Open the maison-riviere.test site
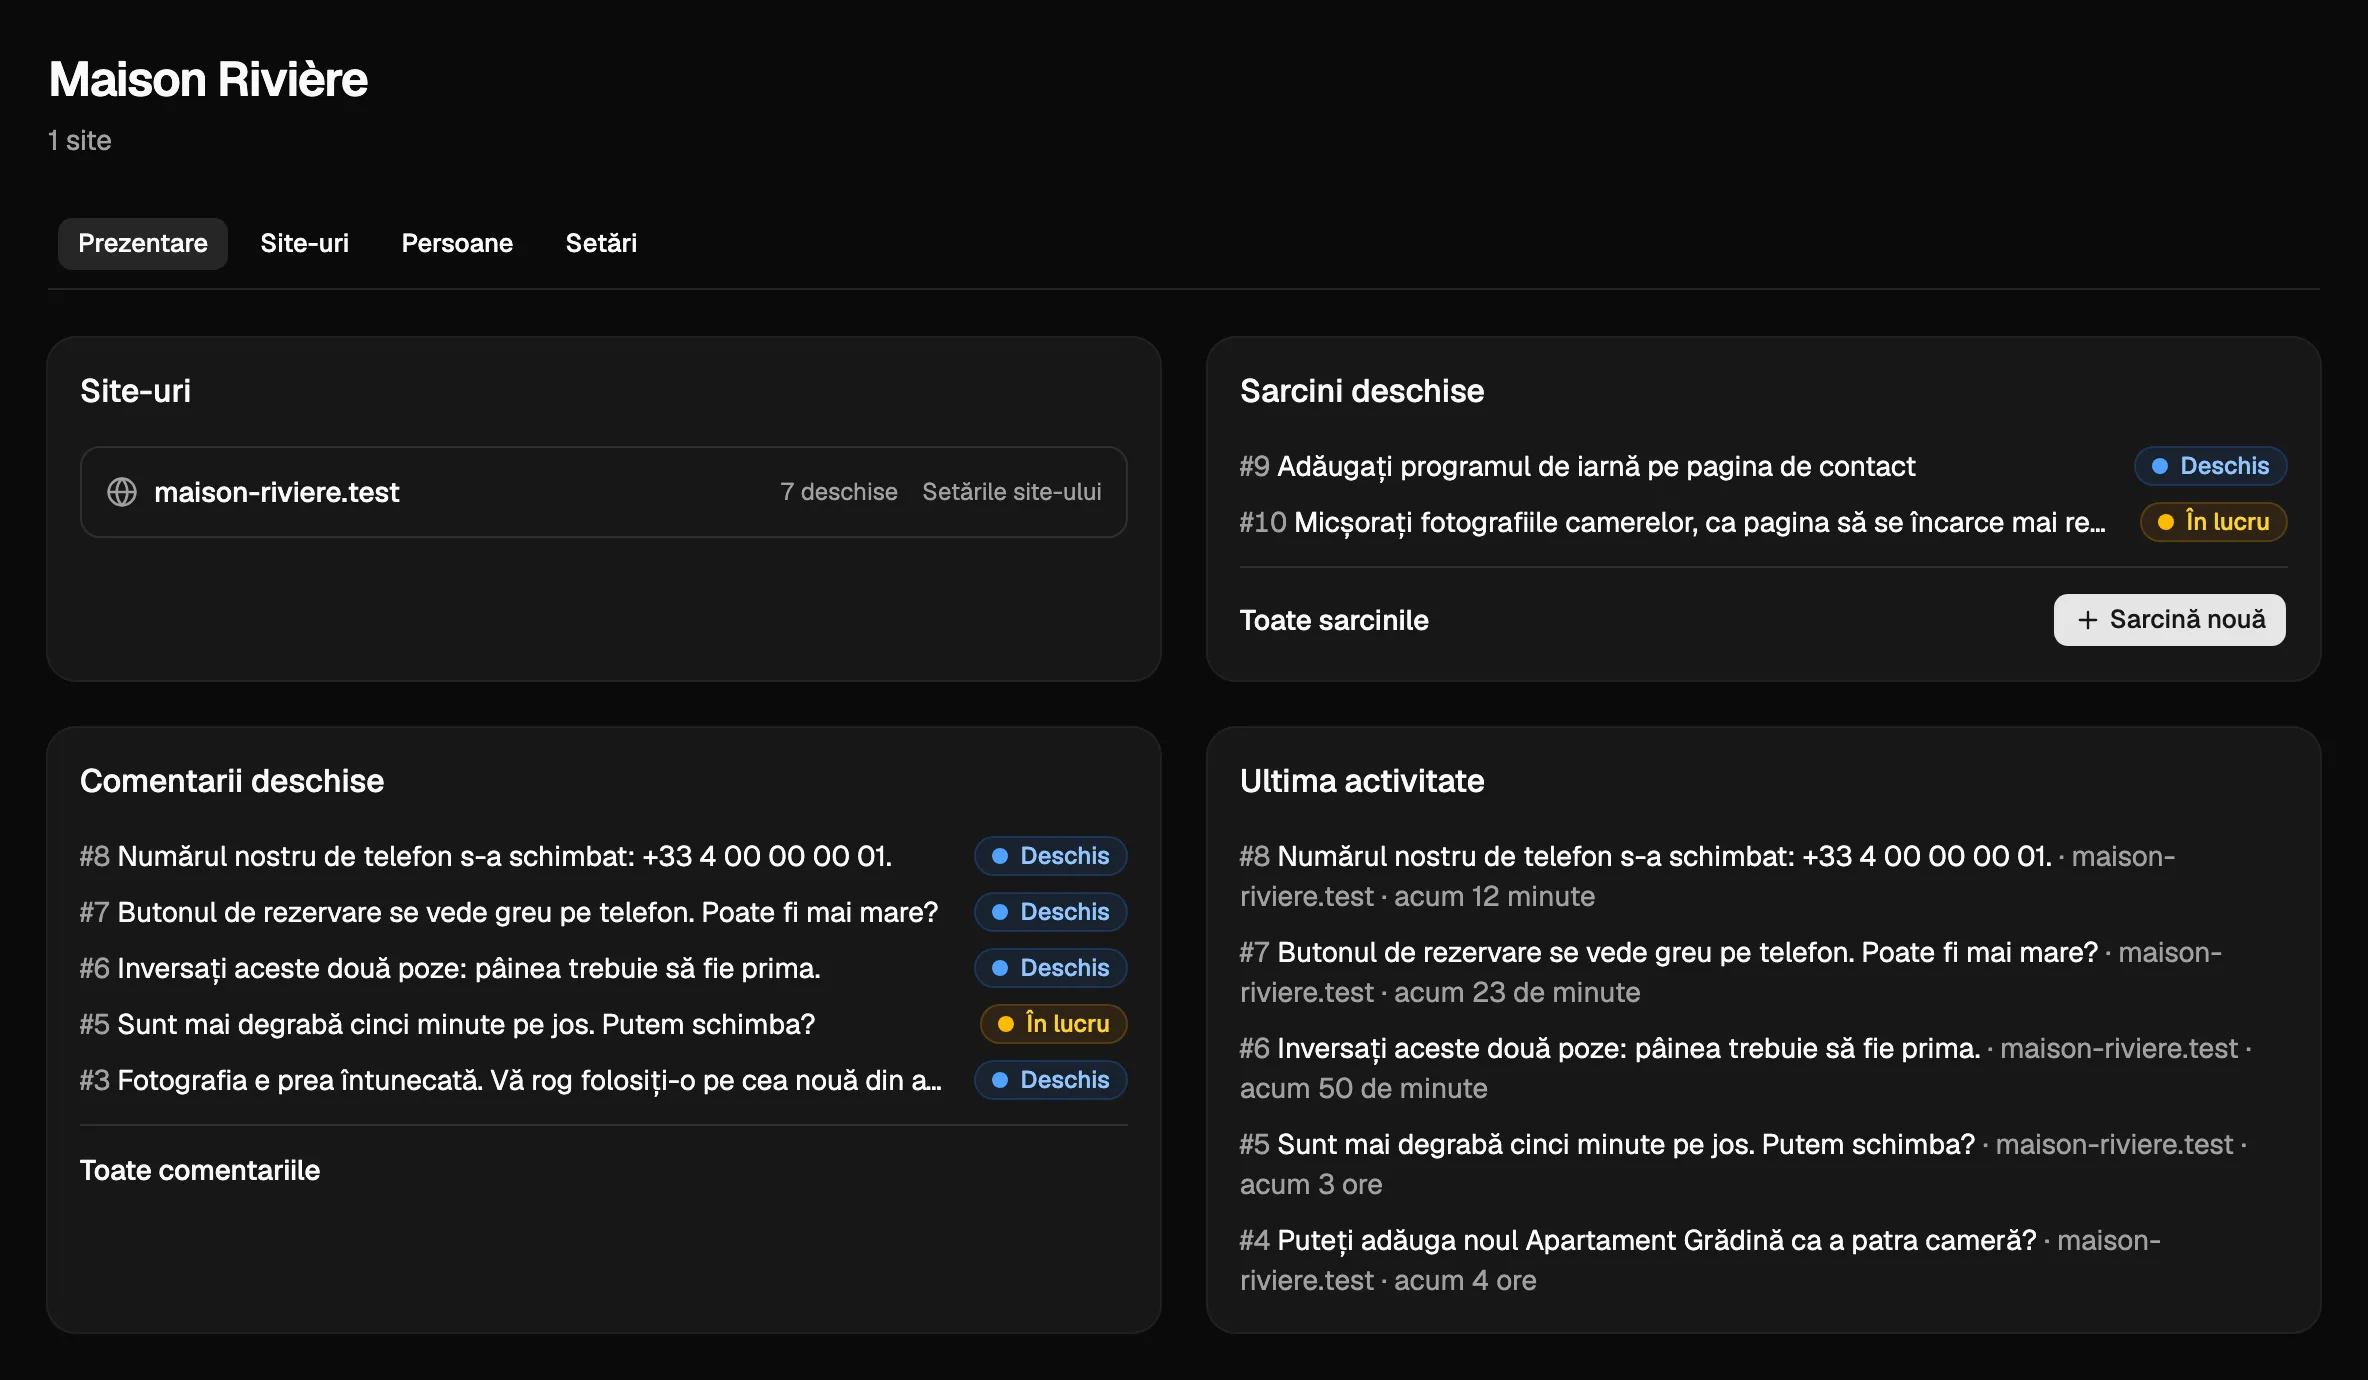 click(x=276, y=492)
